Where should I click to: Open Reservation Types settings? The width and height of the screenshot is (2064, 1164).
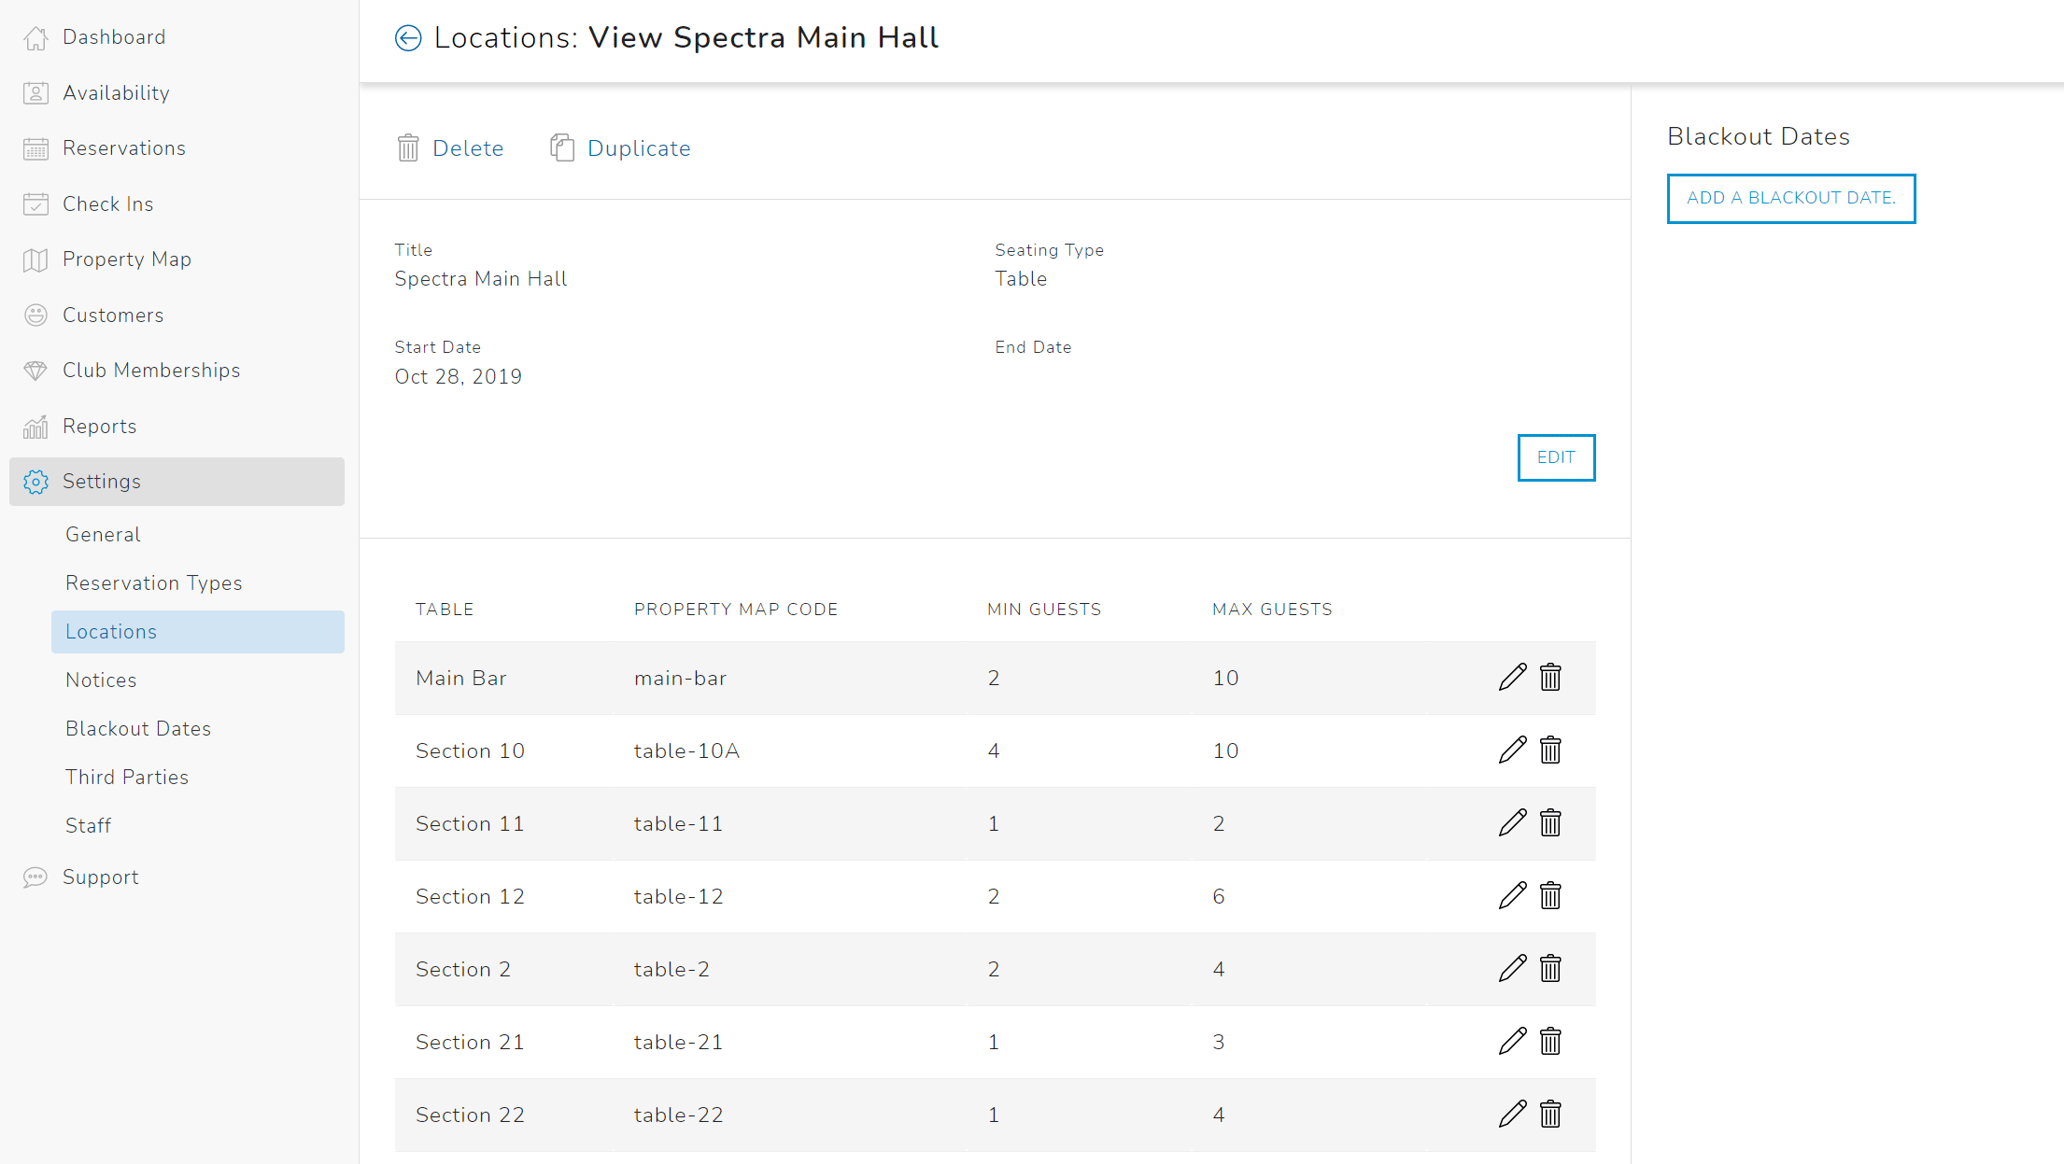pos(154,583)
